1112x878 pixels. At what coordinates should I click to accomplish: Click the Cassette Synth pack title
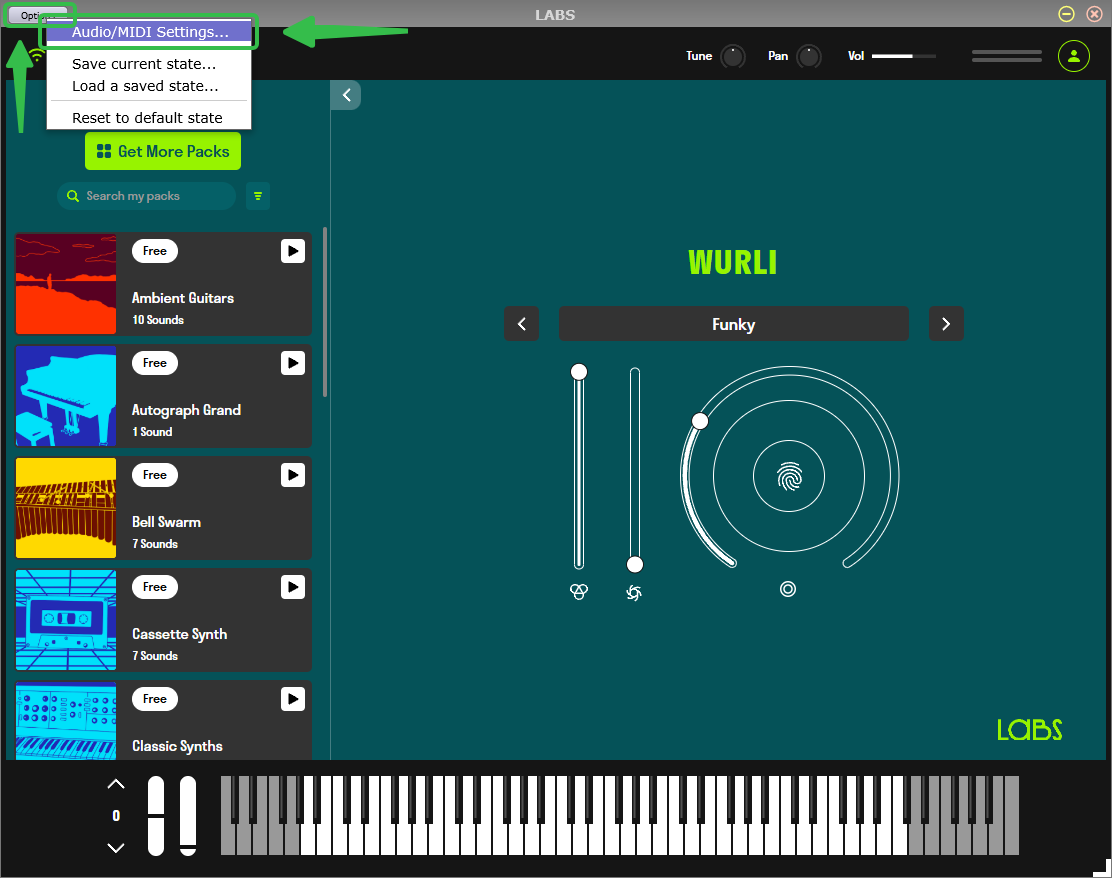coord(179,635)
